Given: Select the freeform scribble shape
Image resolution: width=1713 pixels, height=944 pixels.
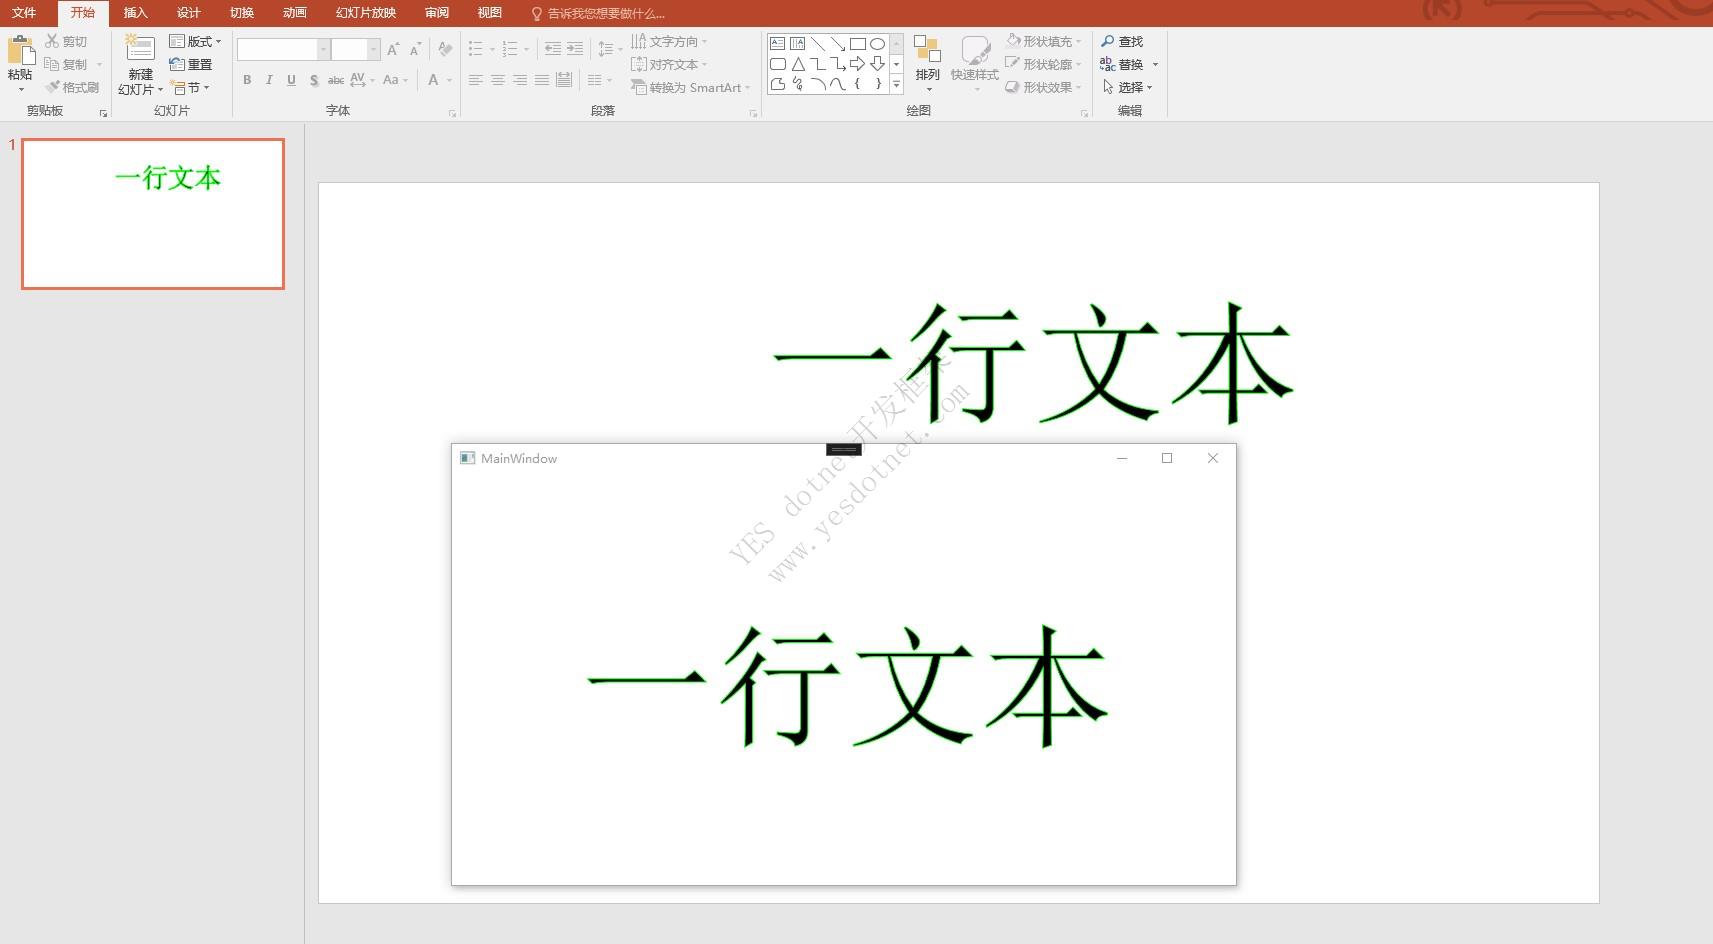Looking at the screenshot, I should point(797,84).
